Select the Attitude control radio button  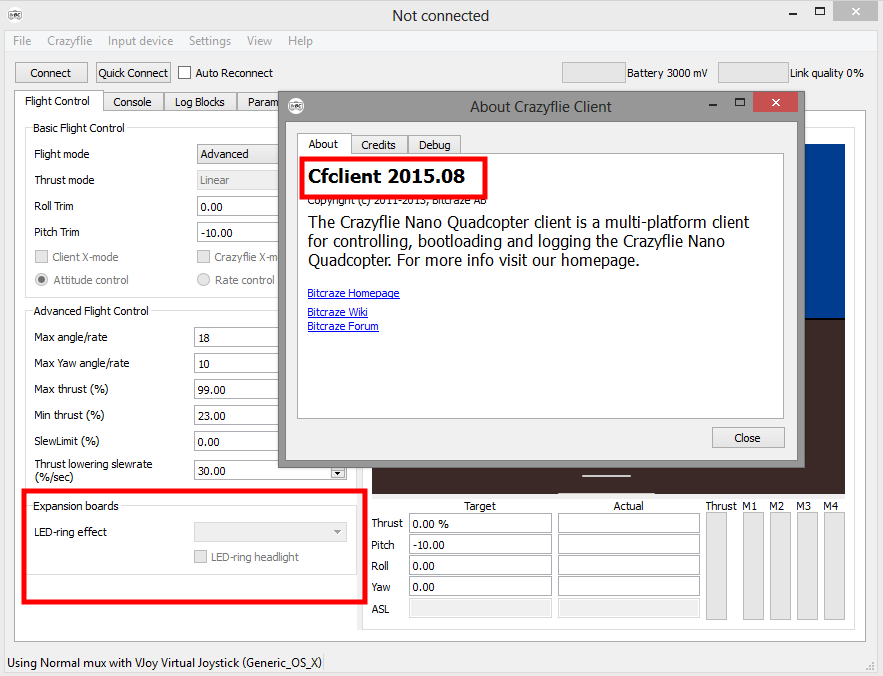(x=42, y=280)
